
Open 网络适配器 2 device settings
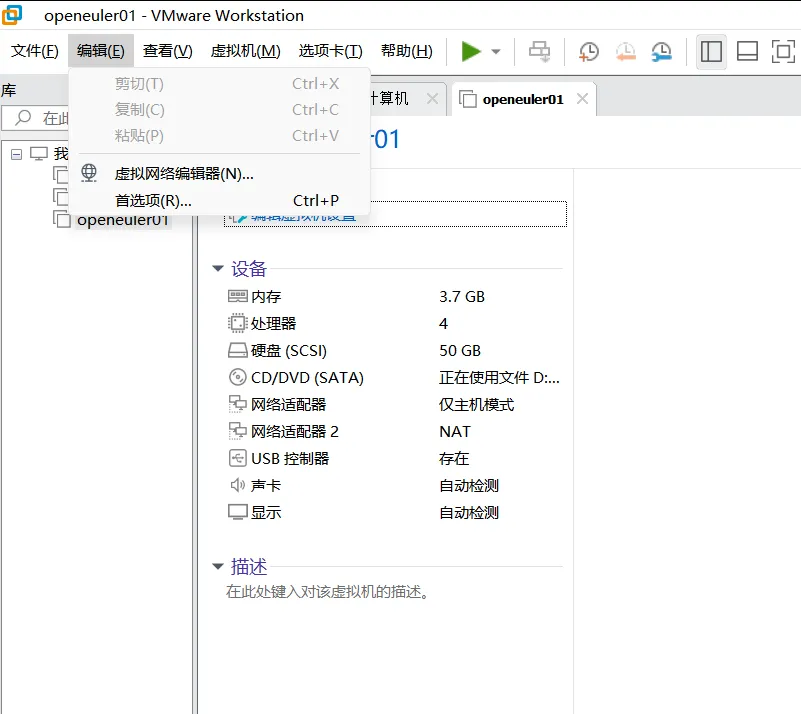295,432
